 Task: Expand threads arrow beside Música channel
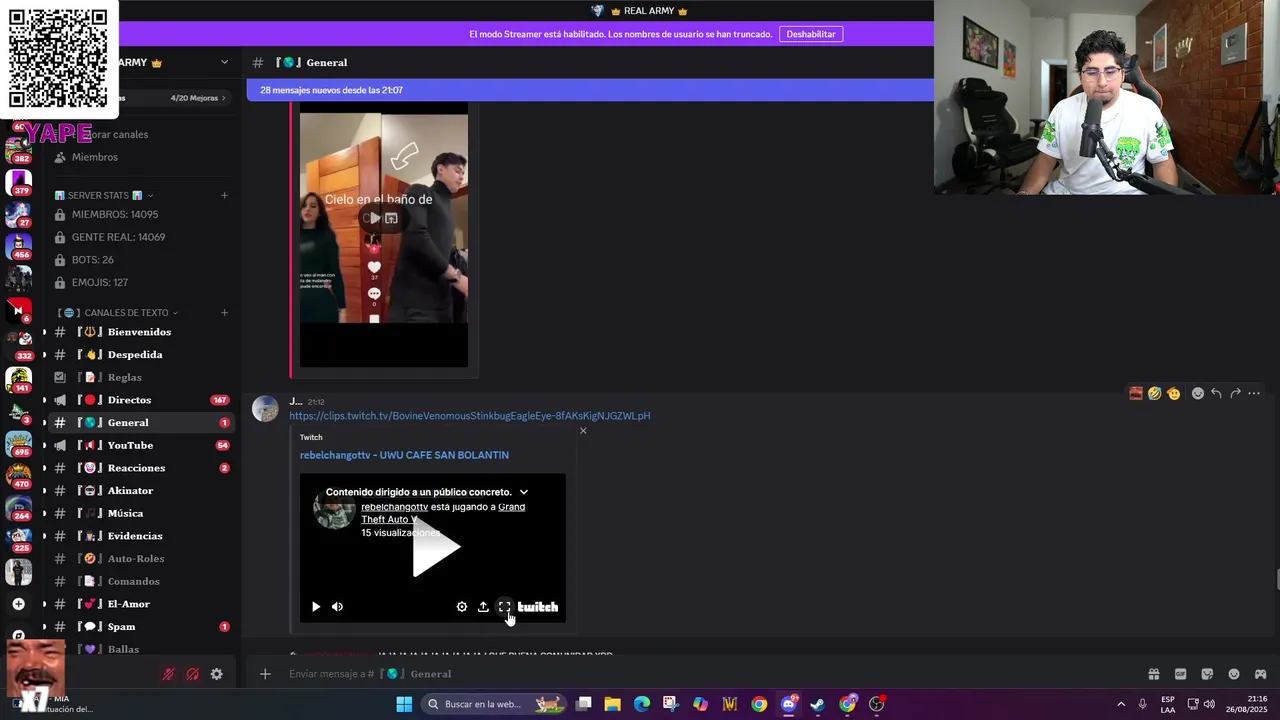[x=44, y=513]
